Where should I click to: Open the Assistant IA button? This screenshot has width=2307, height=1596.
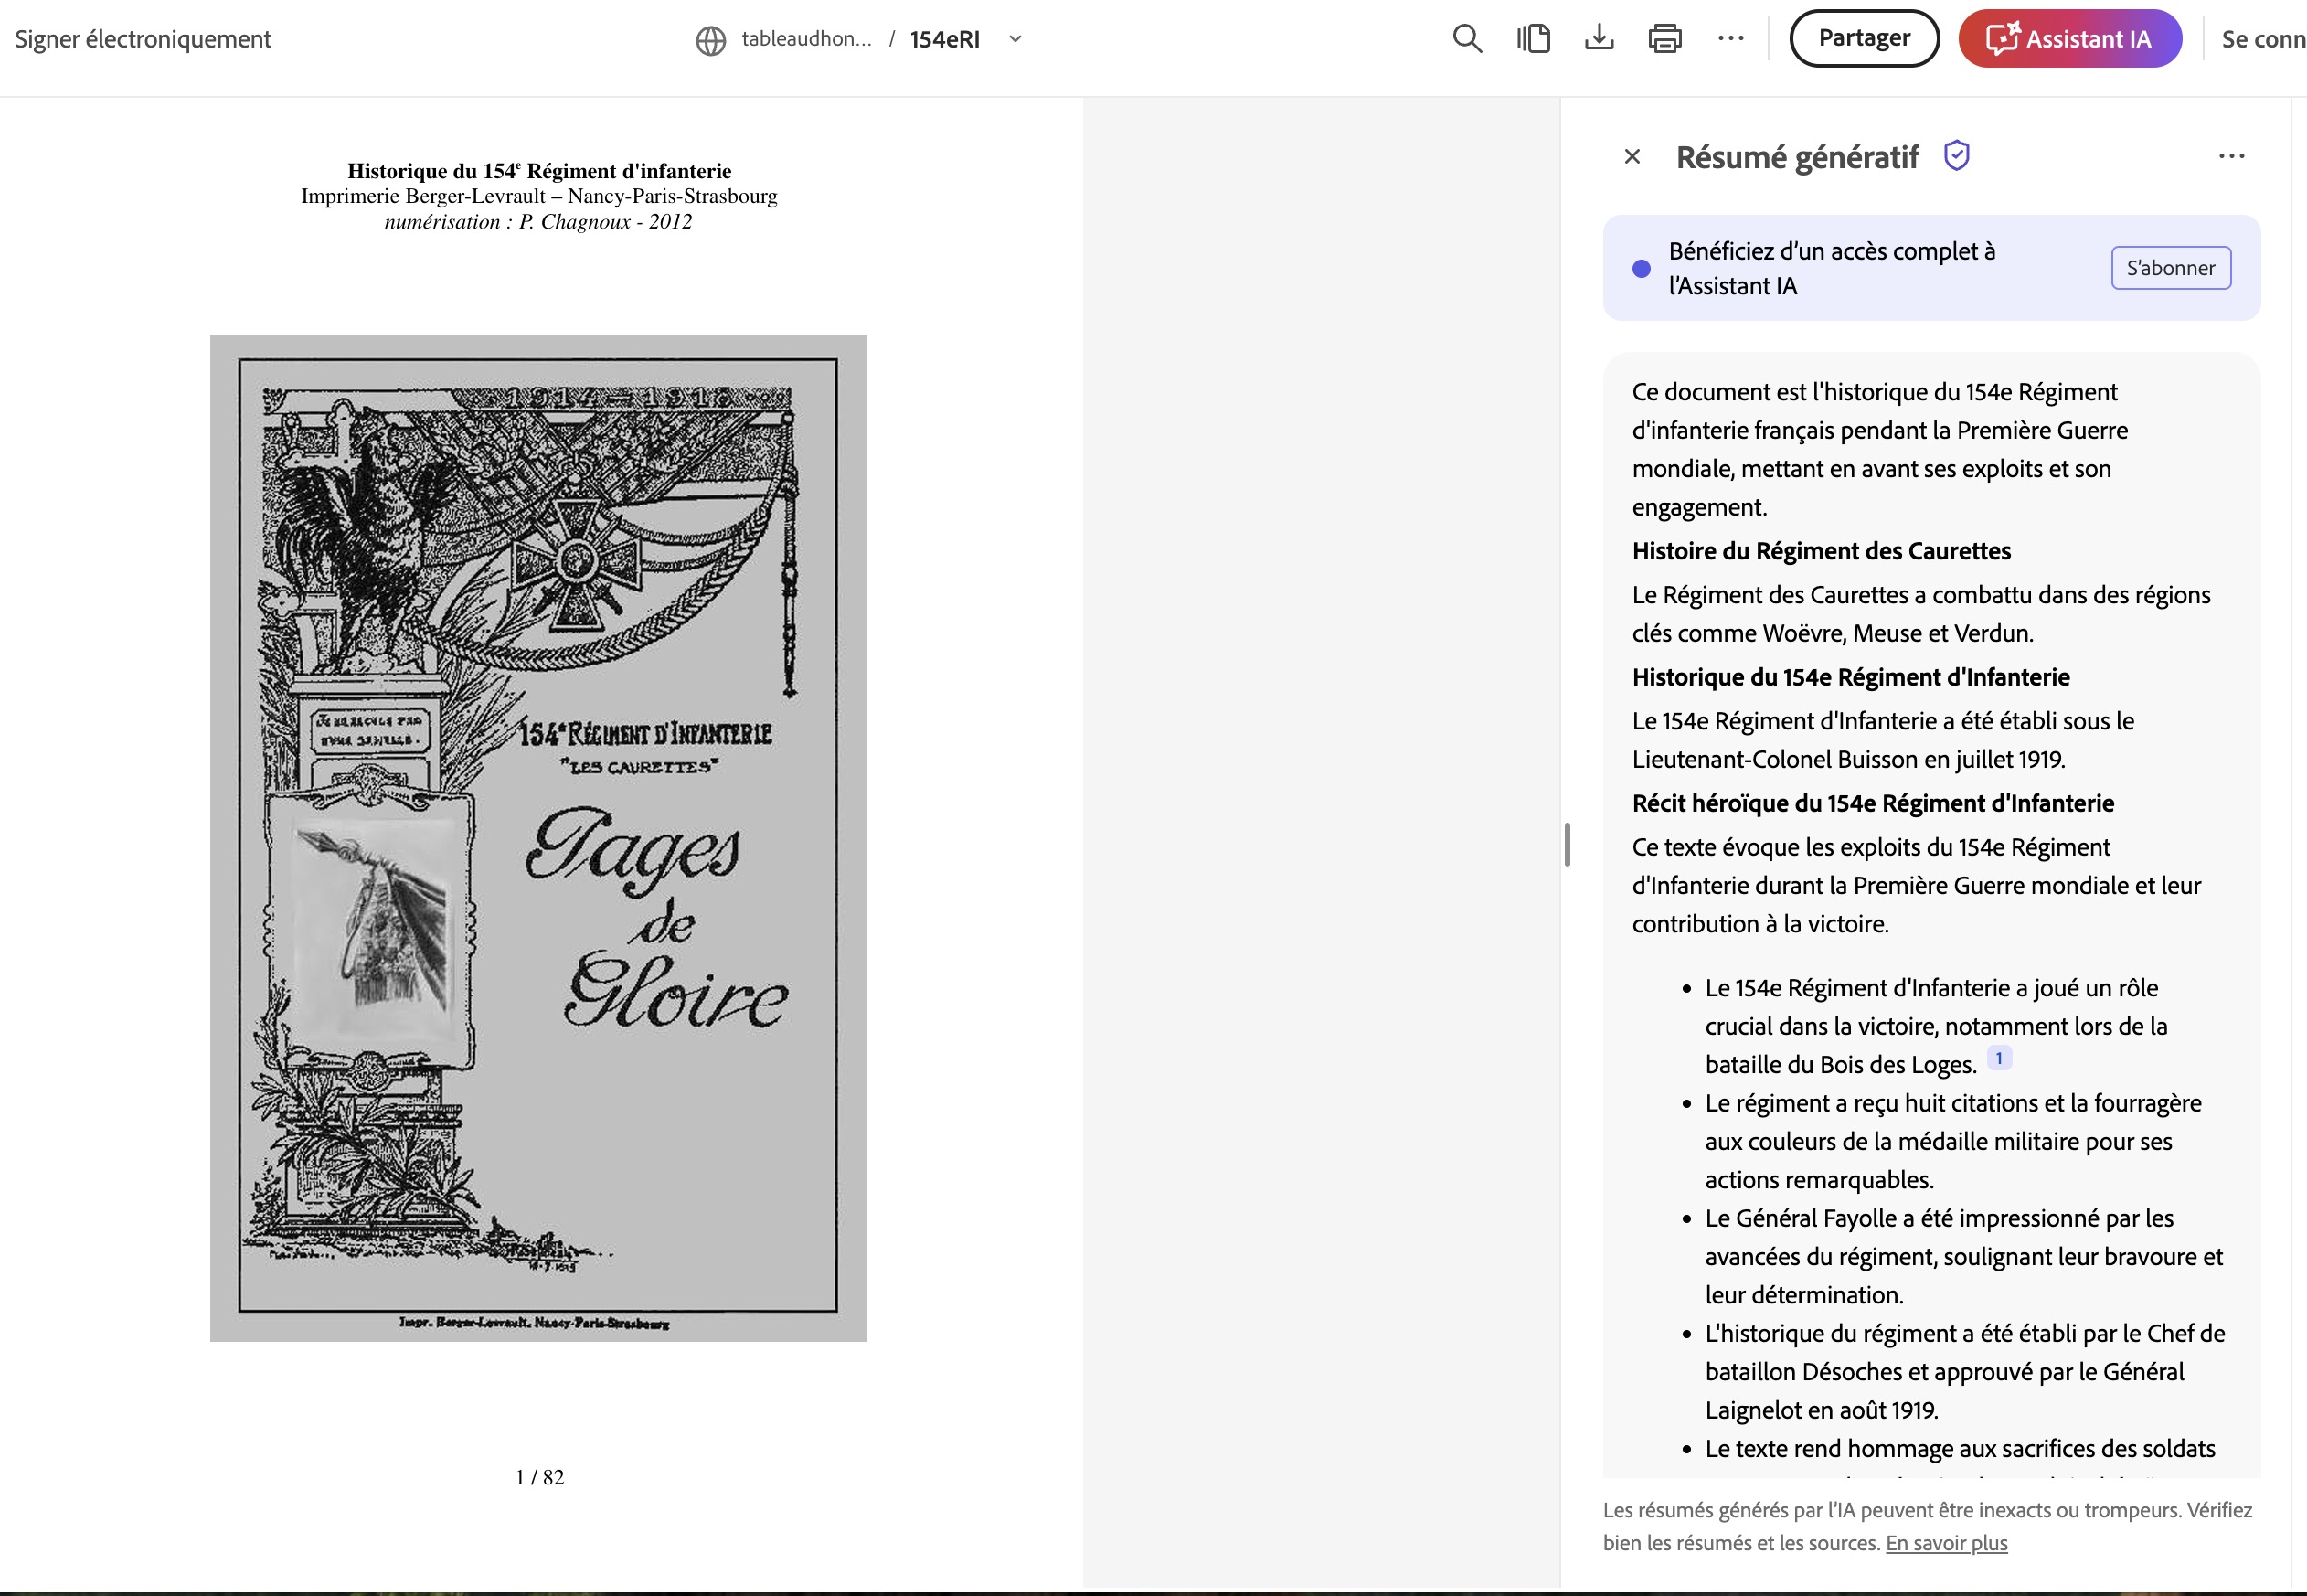coord(2069,39)
